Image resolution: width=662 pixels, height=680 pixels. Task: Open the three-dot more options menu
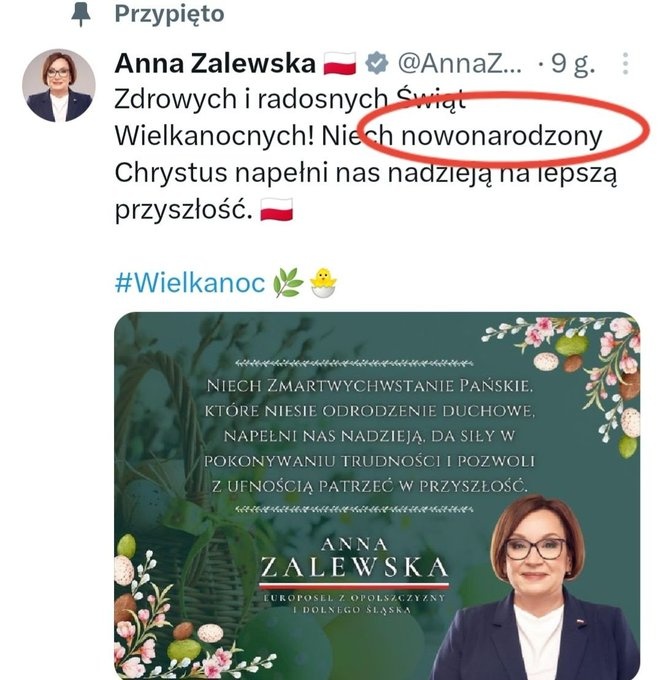[625, 64]
